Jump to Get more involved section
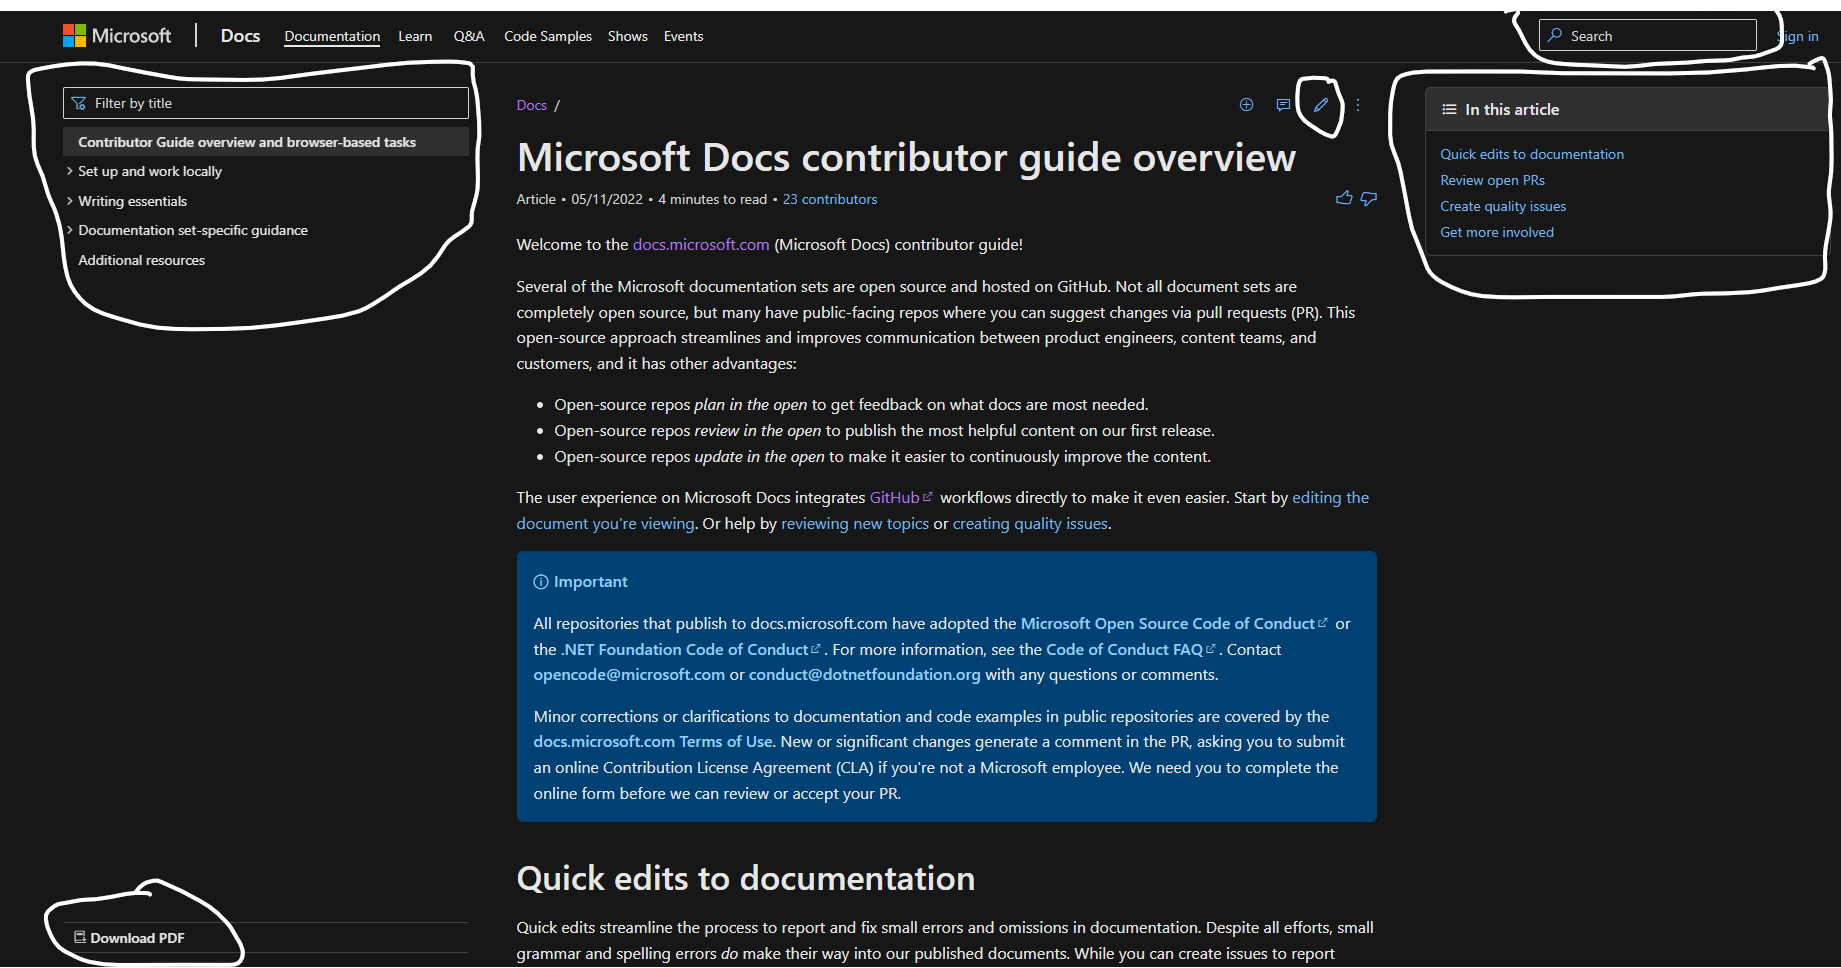1841x968 pixels. pyautogui.click(x=1497, y=232)
